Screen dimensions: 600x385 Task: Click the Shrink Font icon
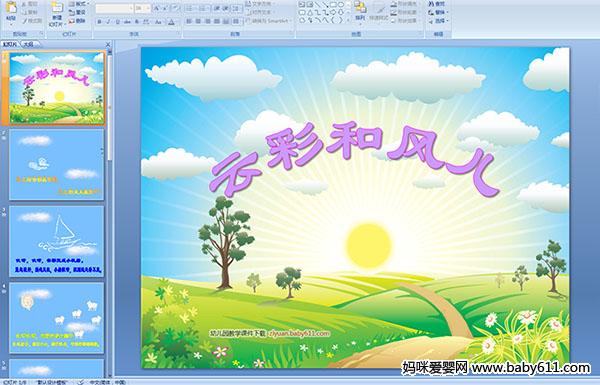[165, 8]
